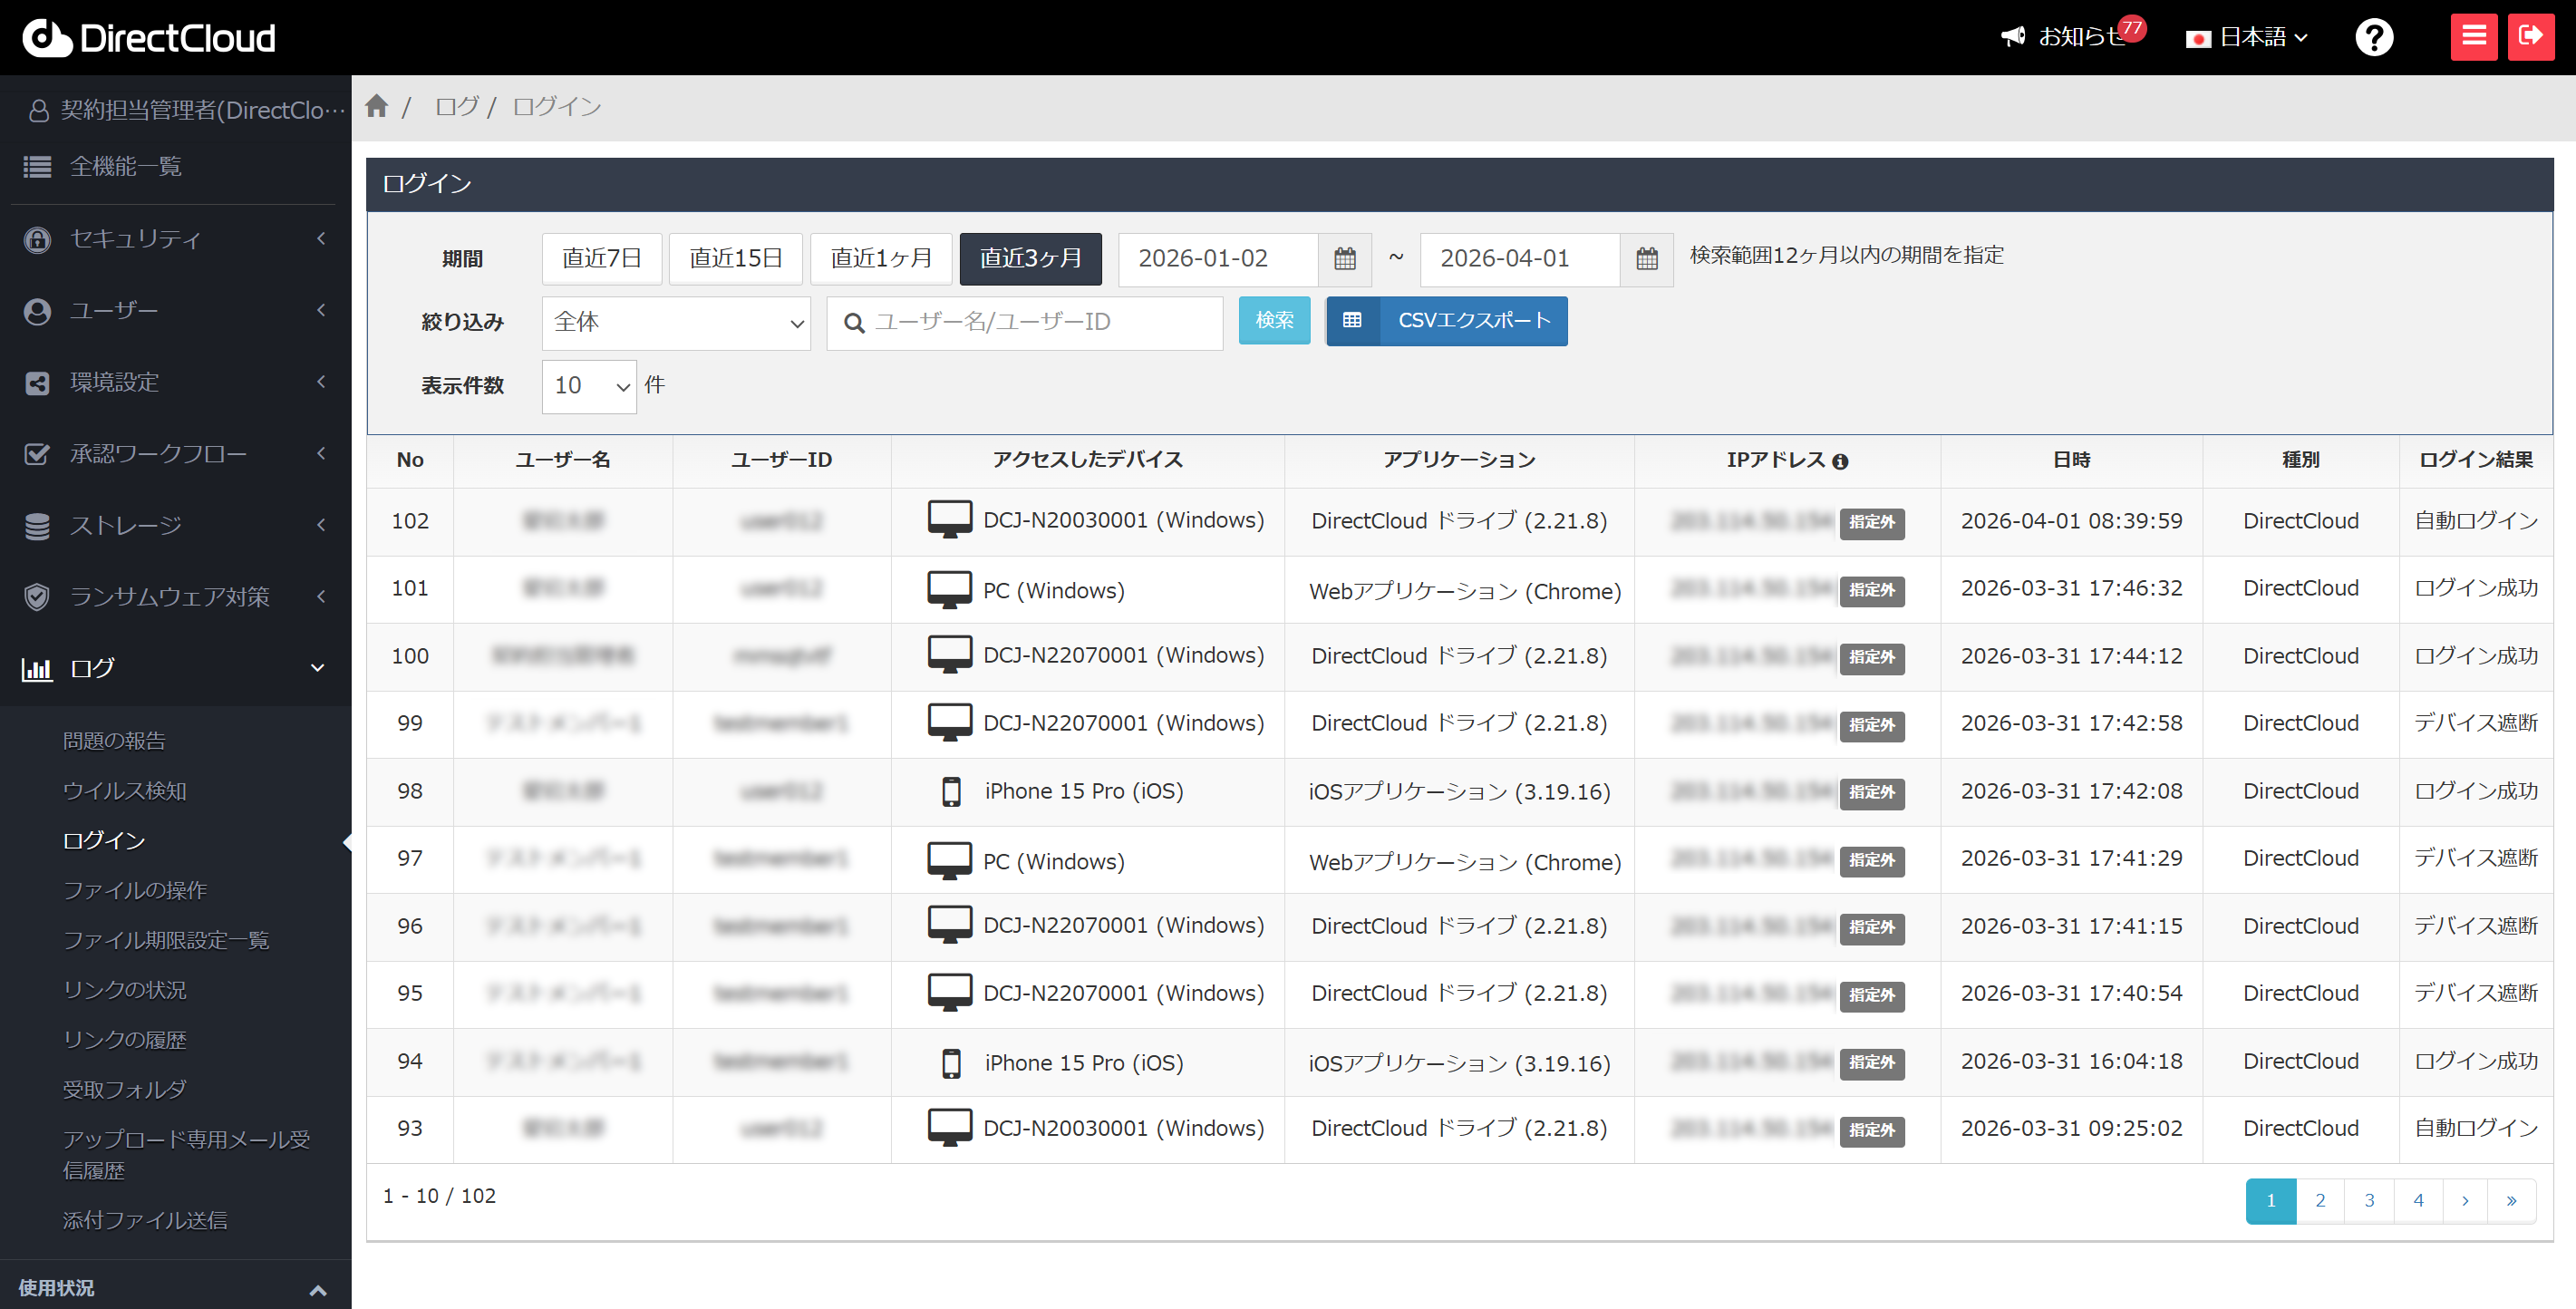Click the monitor icon in row 97
2576x1309 pixels.
tap(949, 860)
